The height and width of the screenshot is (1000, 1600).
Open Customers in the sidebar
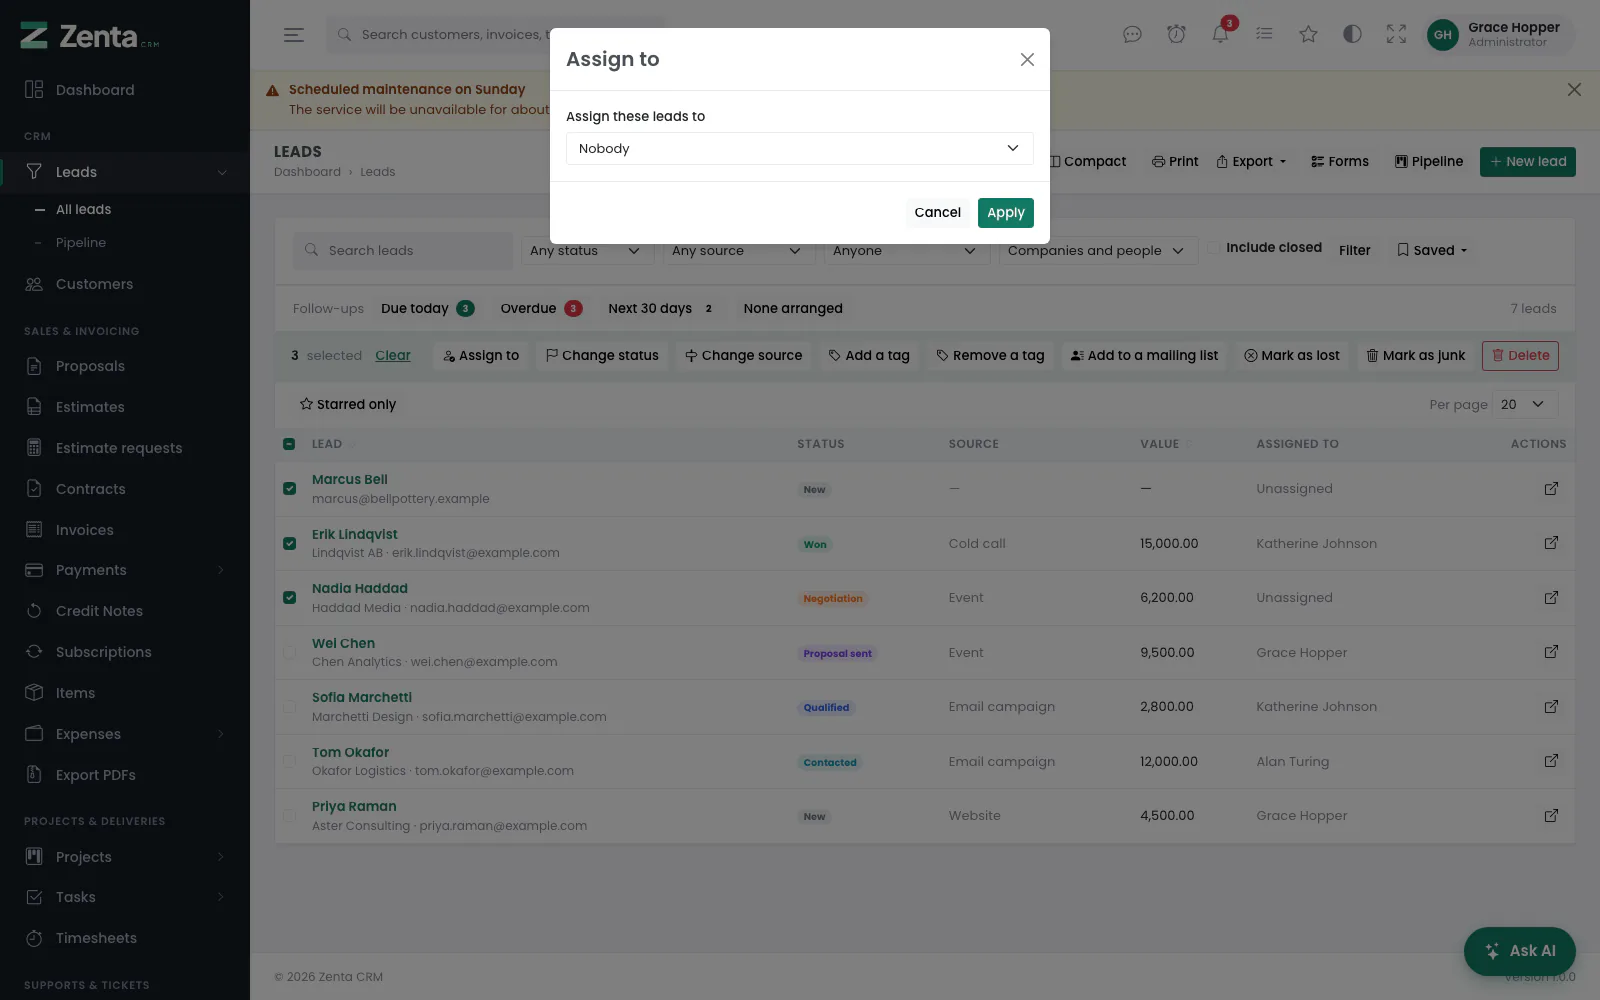[125, 284]
